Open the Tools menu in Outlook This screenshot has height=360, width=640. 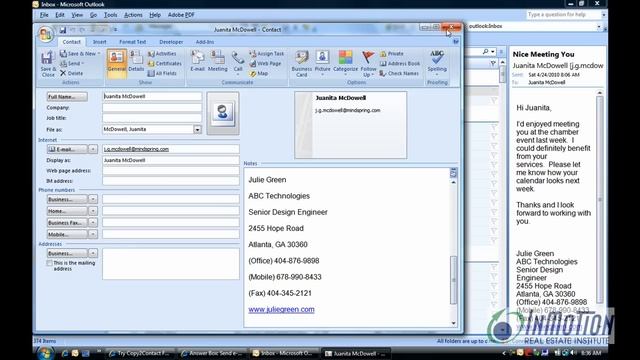click(110, 15)
